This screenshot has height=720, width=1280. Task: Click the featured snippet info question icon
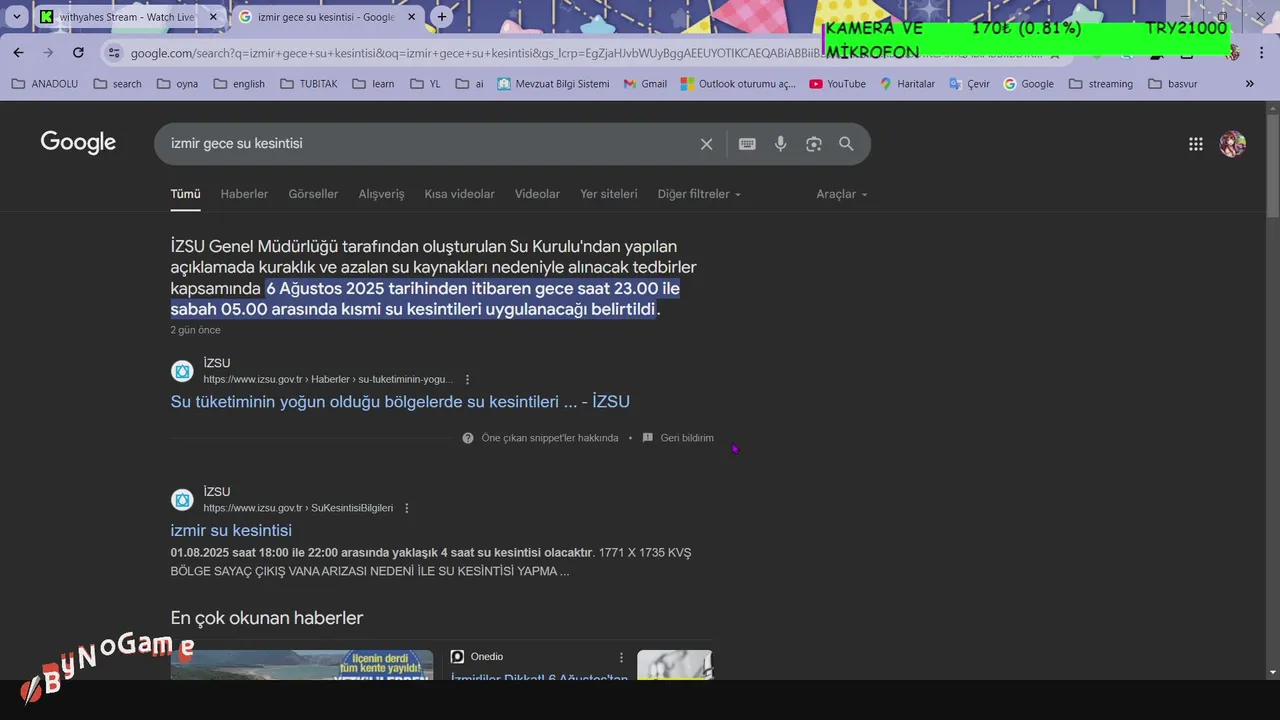click(468, 438)
